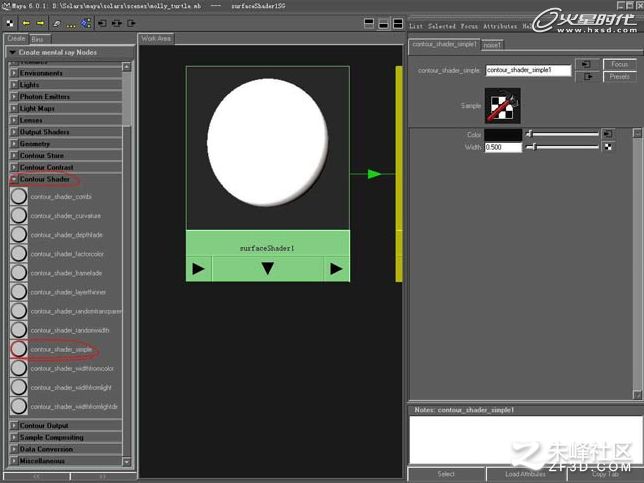
Task: Click the contour_shader_randomtransparency node swatch
Action: point(19,311)
